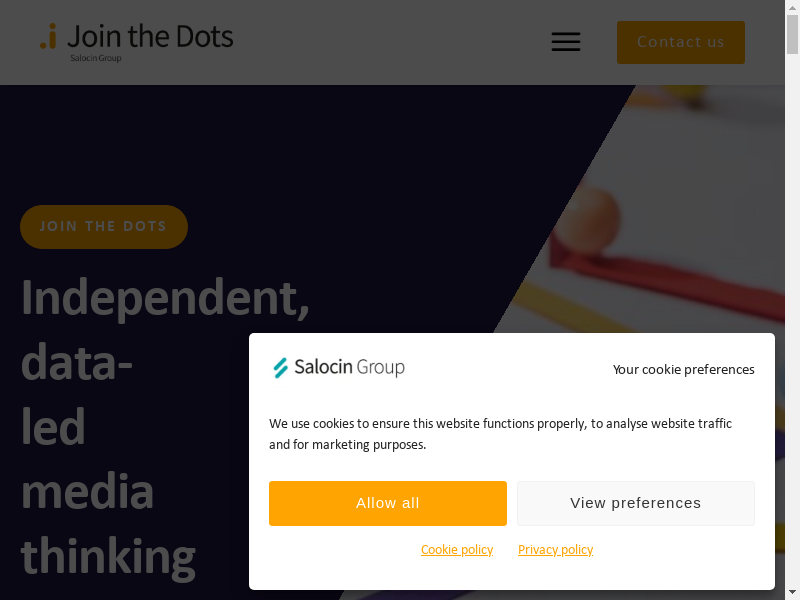This screenshot has height=600, width=800.
Task: Click the scrollbar up arrow
Action: [x=792, y=8]
